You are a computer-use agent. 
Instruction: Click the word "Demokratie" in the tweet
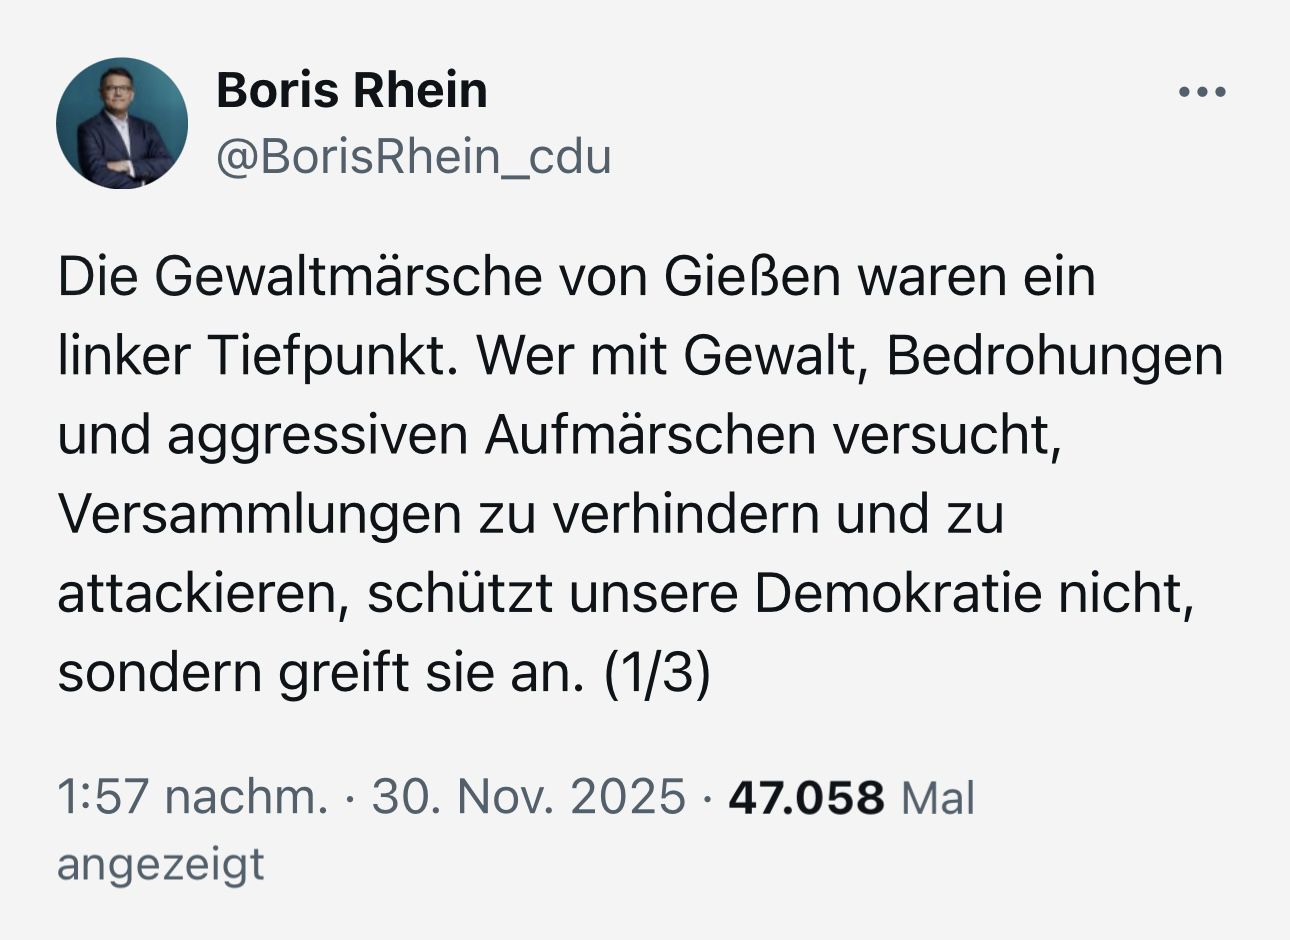click(898, 594)
